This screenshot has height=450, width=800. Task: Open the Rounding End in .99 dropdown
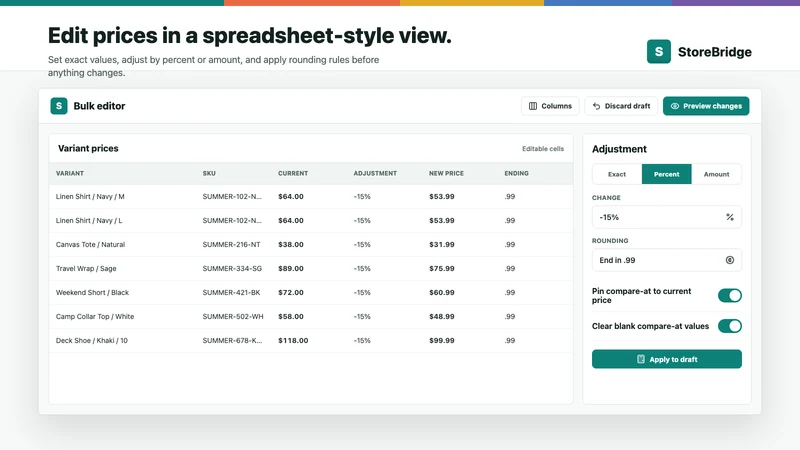click(x=666, y=260)
